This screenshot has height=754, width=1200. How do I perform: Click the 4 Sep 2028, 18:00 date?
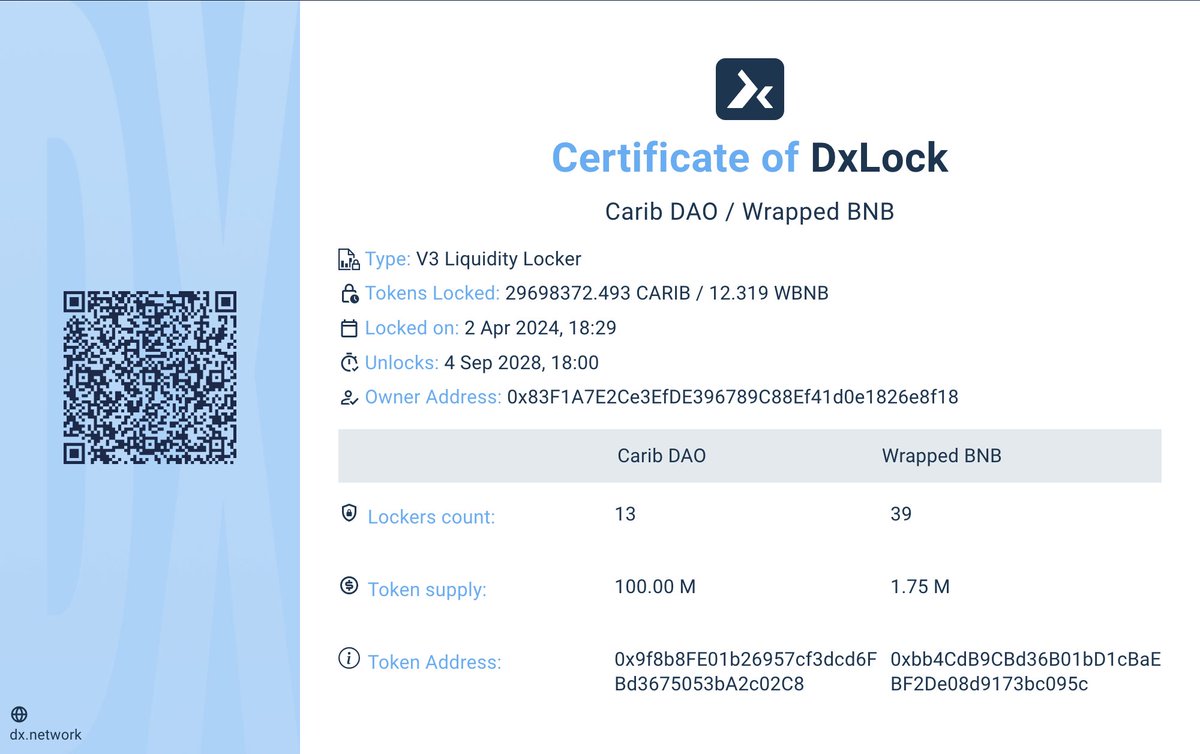[x=522, y=362]
